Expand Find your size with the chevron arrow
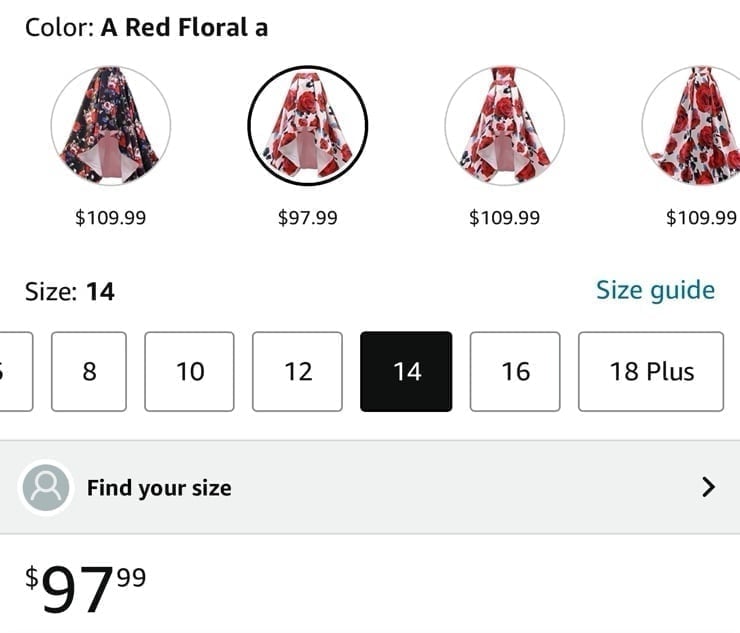Screen dimensions: 740x633 tap(708, 487)
